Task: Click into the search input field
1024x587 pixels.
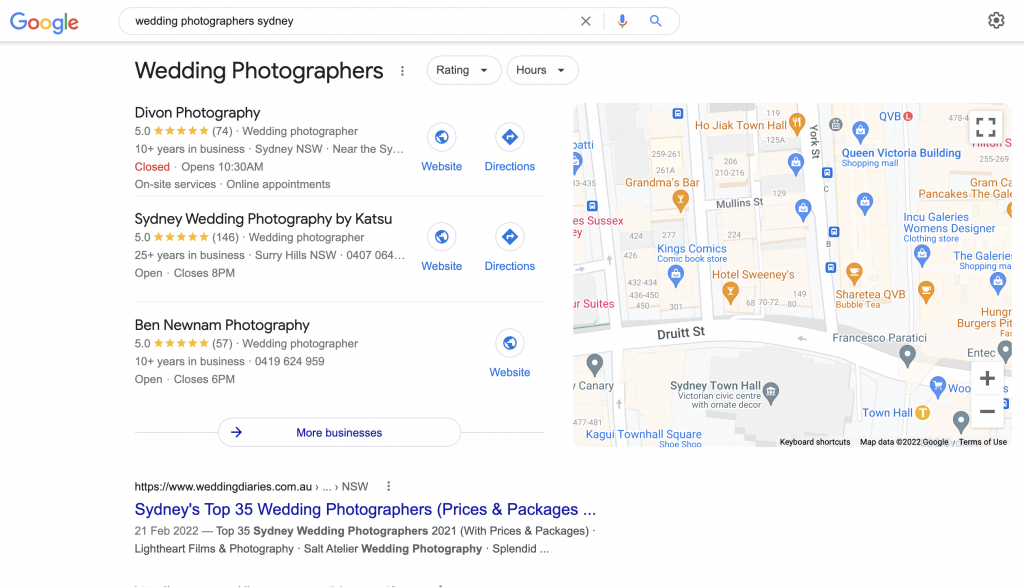Action: coord(353,21)
